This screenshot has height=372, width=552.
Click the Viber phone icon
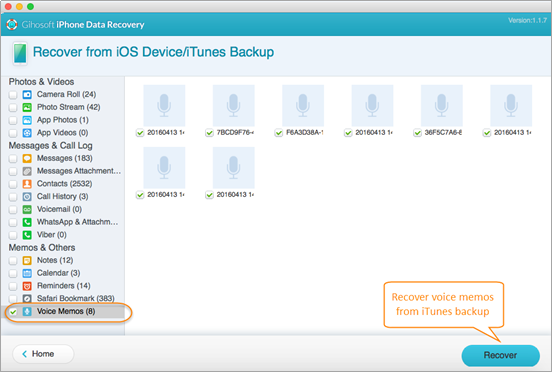27,235
